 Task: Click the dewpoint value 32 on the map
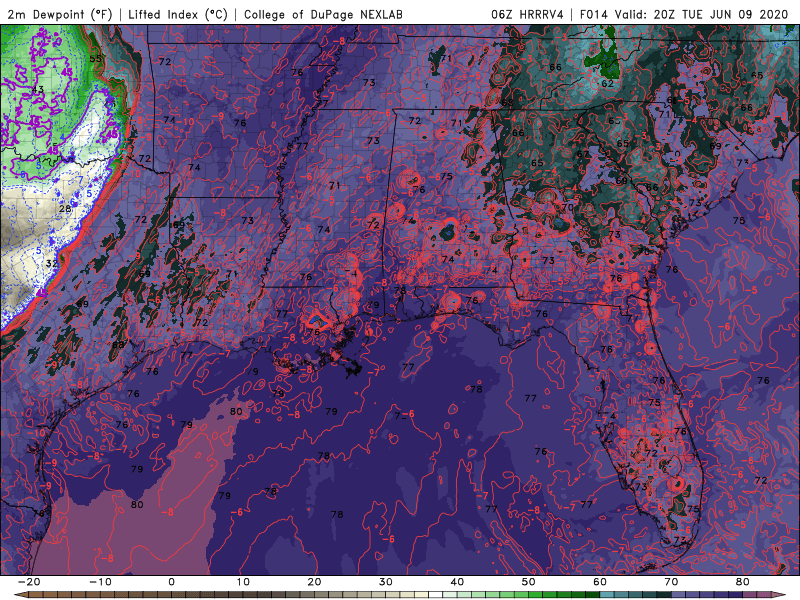point(52,263)
